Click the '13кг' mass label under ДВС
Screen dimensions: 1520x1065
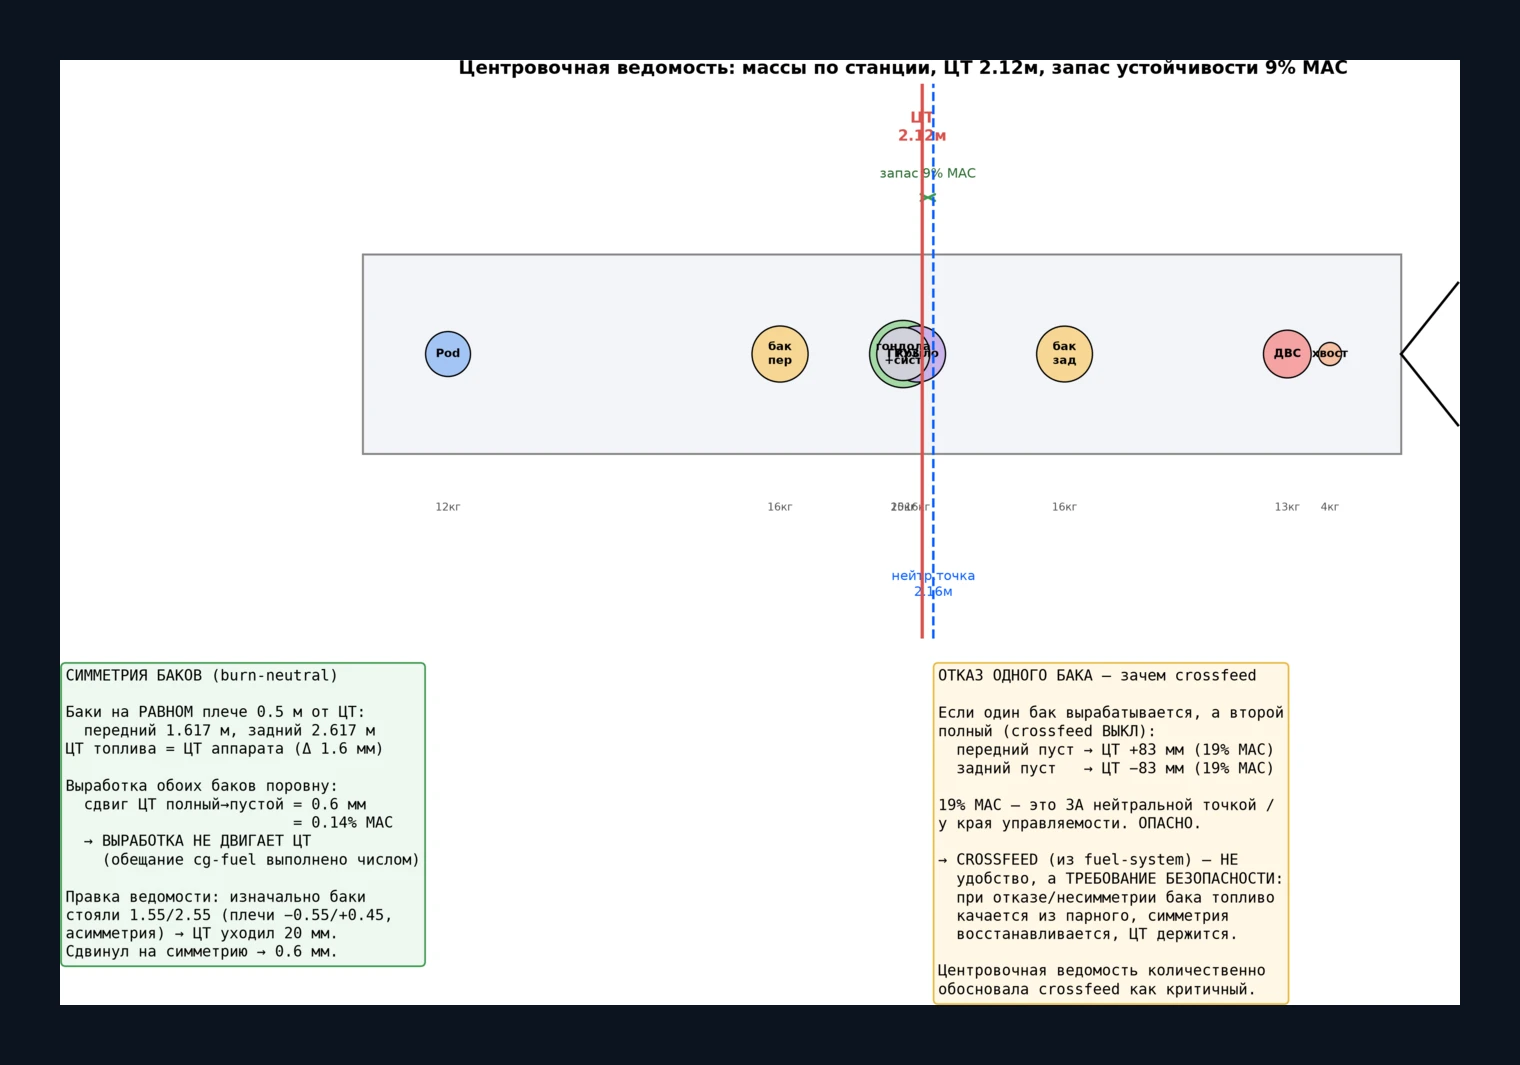(1287, 507)
